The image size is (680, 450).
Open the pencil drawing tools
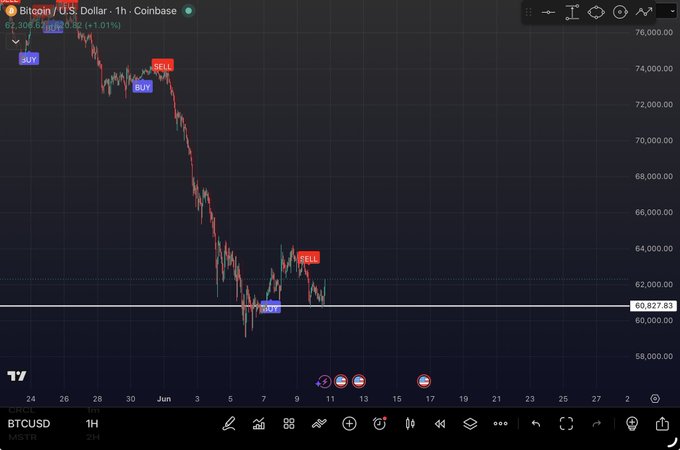(x=229, y=424)
